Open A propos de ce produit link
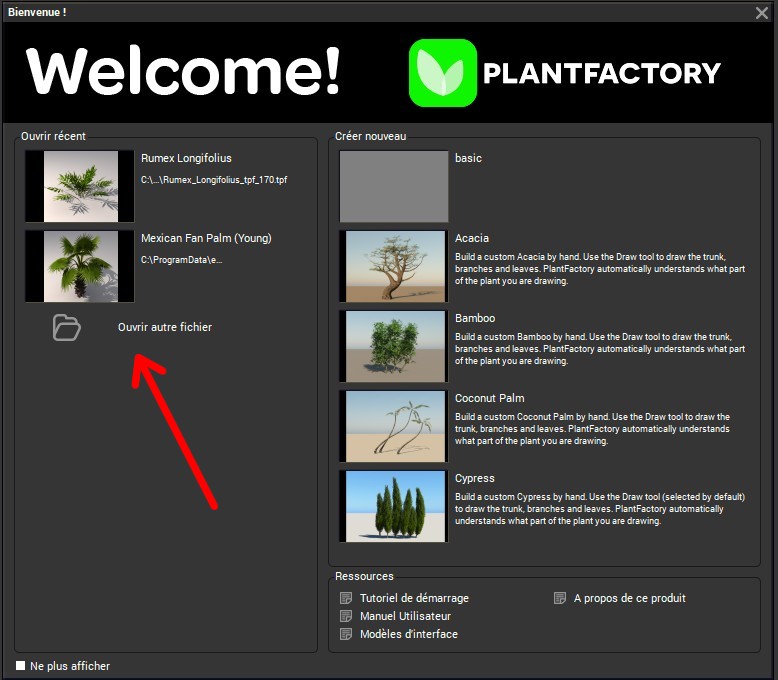The height and width of the screenshot is (680, 778). tap(630, 598)
